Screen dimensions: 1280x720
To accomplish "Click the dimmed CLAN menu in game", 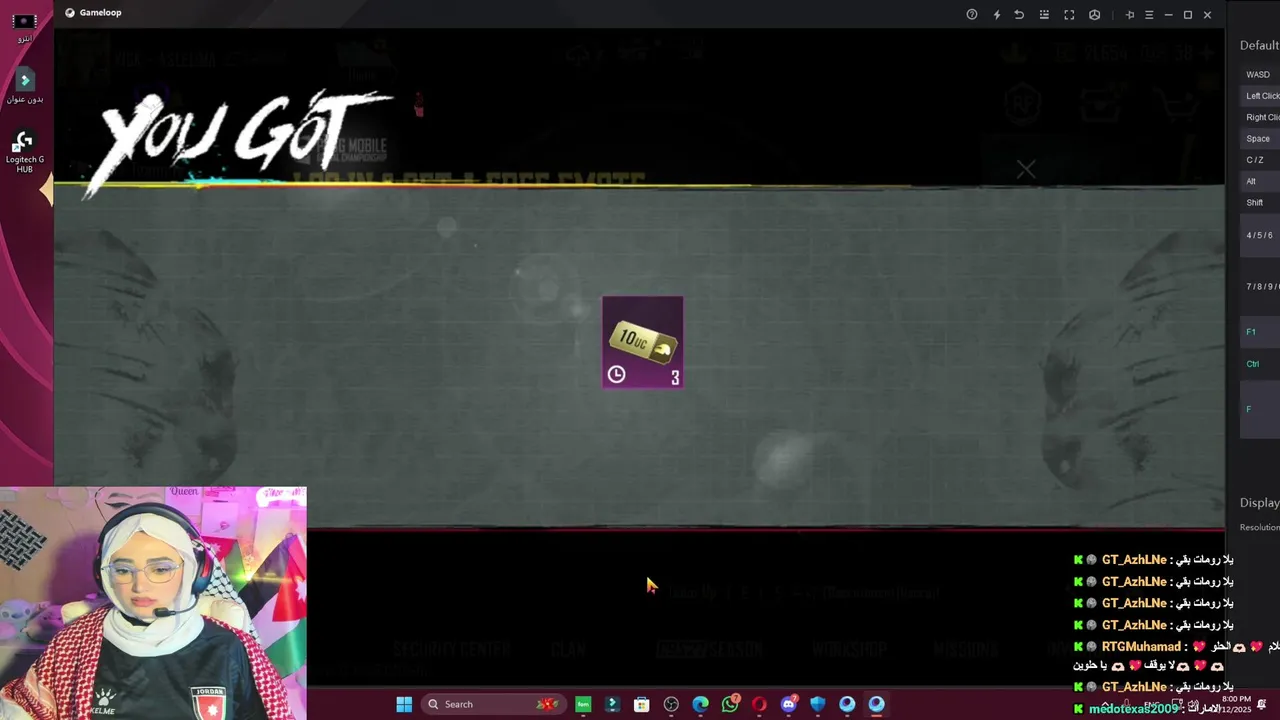I will [x=569, y=649].
